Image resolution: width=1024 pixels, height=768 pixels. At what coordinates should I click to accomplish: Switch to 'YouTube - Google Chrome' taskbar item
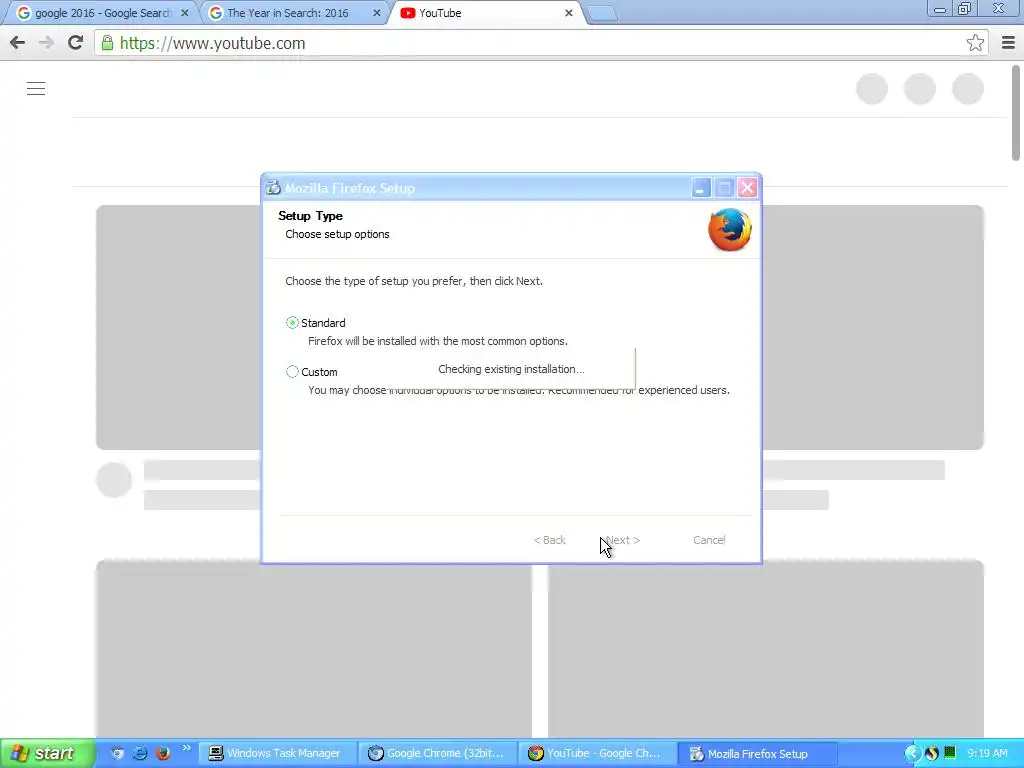click(x=596, y=754)
